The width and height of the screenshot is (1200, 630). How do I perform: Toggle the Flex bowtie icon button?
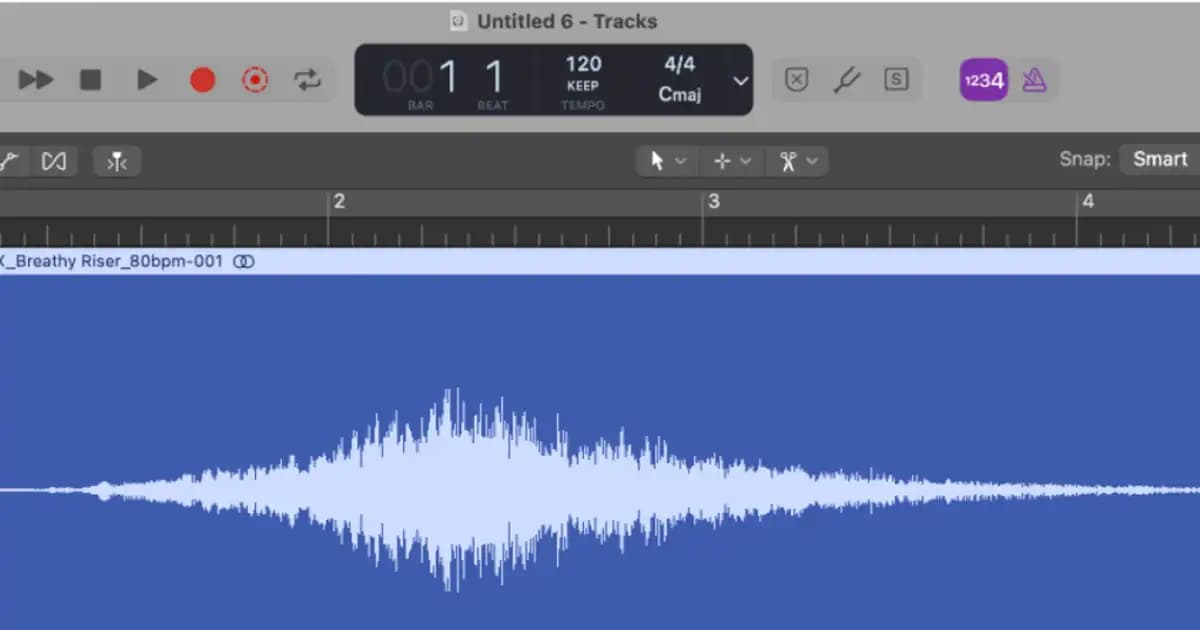54,161
